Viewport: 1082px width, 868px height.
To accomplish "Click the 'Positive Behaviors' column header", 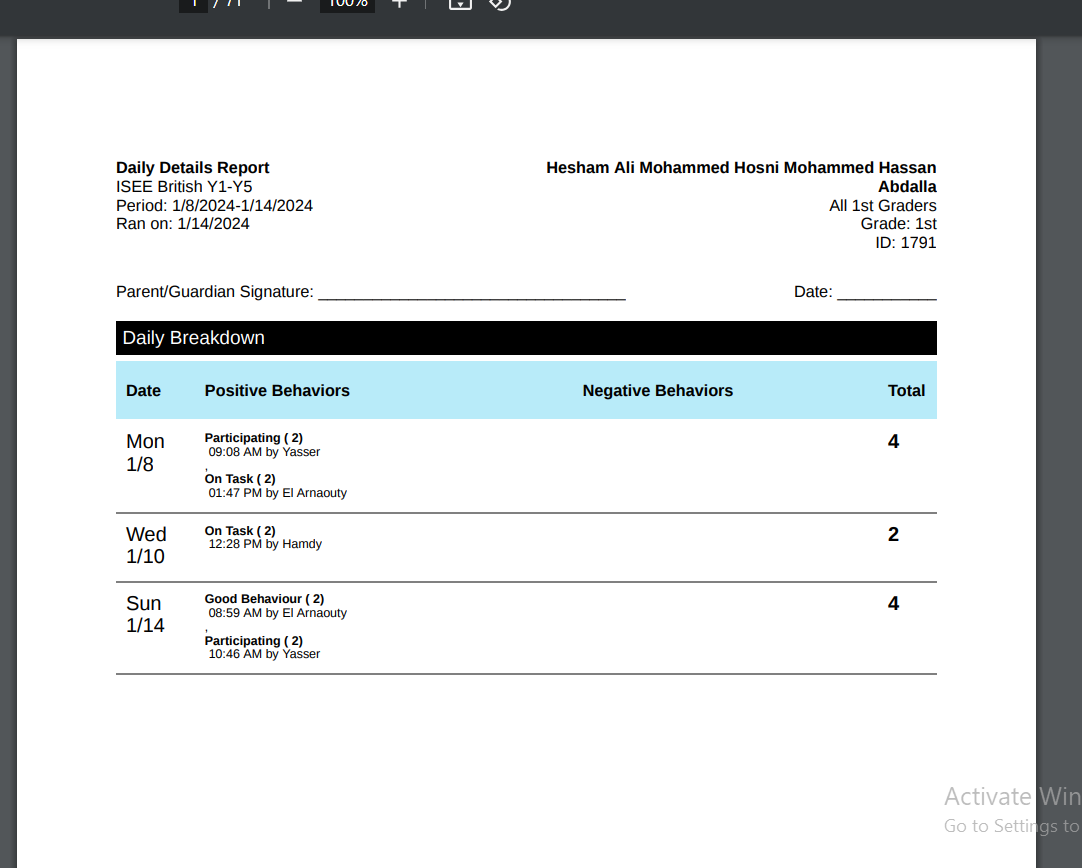I will 277,391.
